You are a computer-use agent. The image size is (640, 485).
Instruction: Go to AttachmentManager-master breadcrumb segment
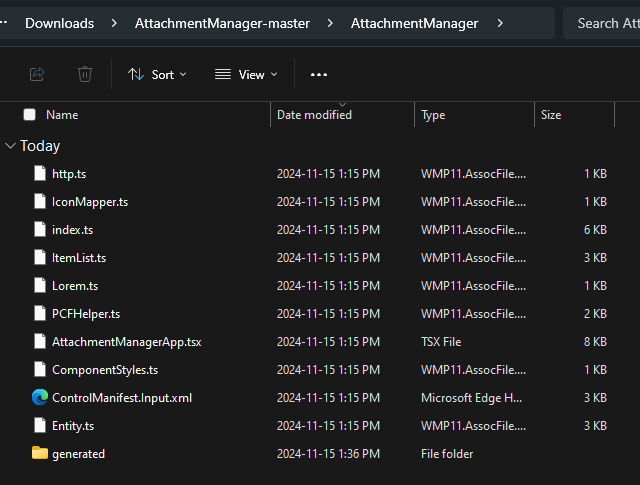[222, 23]
